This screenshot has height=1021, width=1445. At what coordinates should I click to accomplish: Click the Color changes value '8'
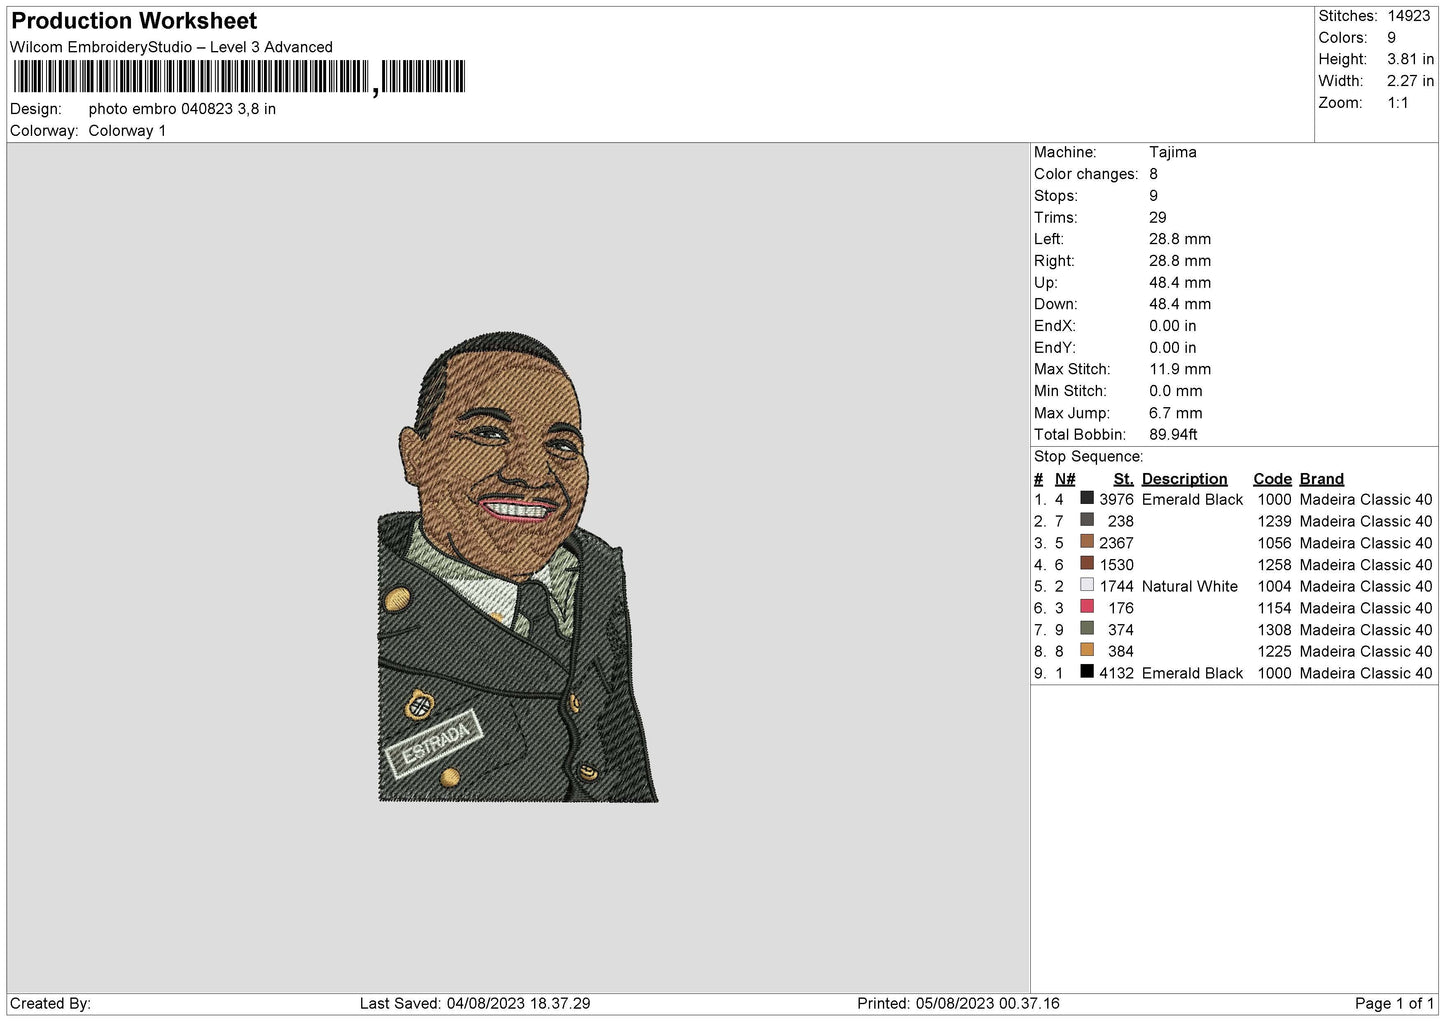pos(1154,174)
